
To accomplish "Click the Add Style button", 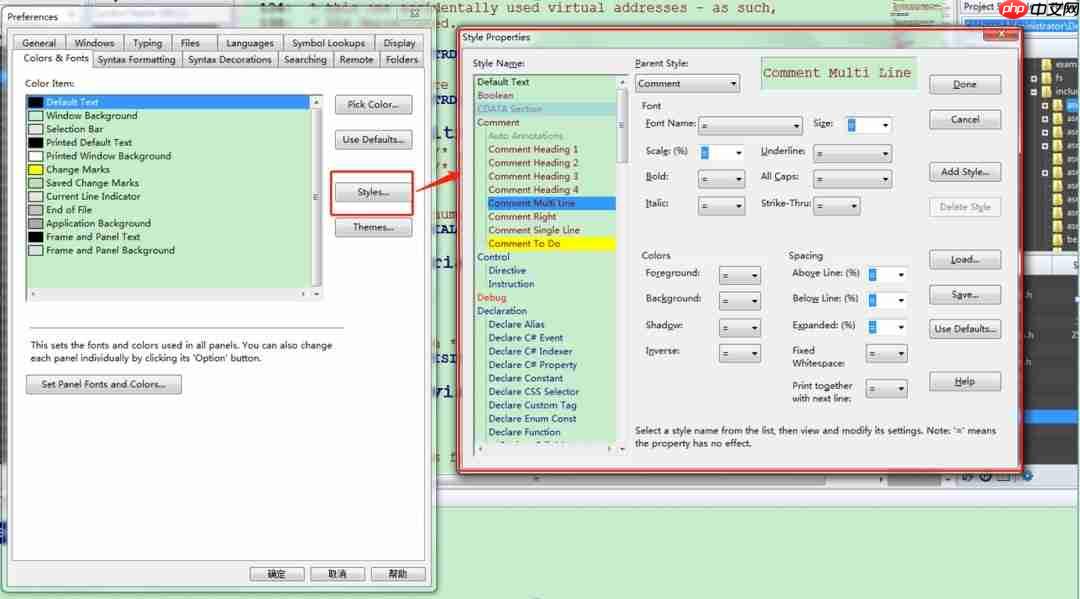I will click(x=964, y=172).
